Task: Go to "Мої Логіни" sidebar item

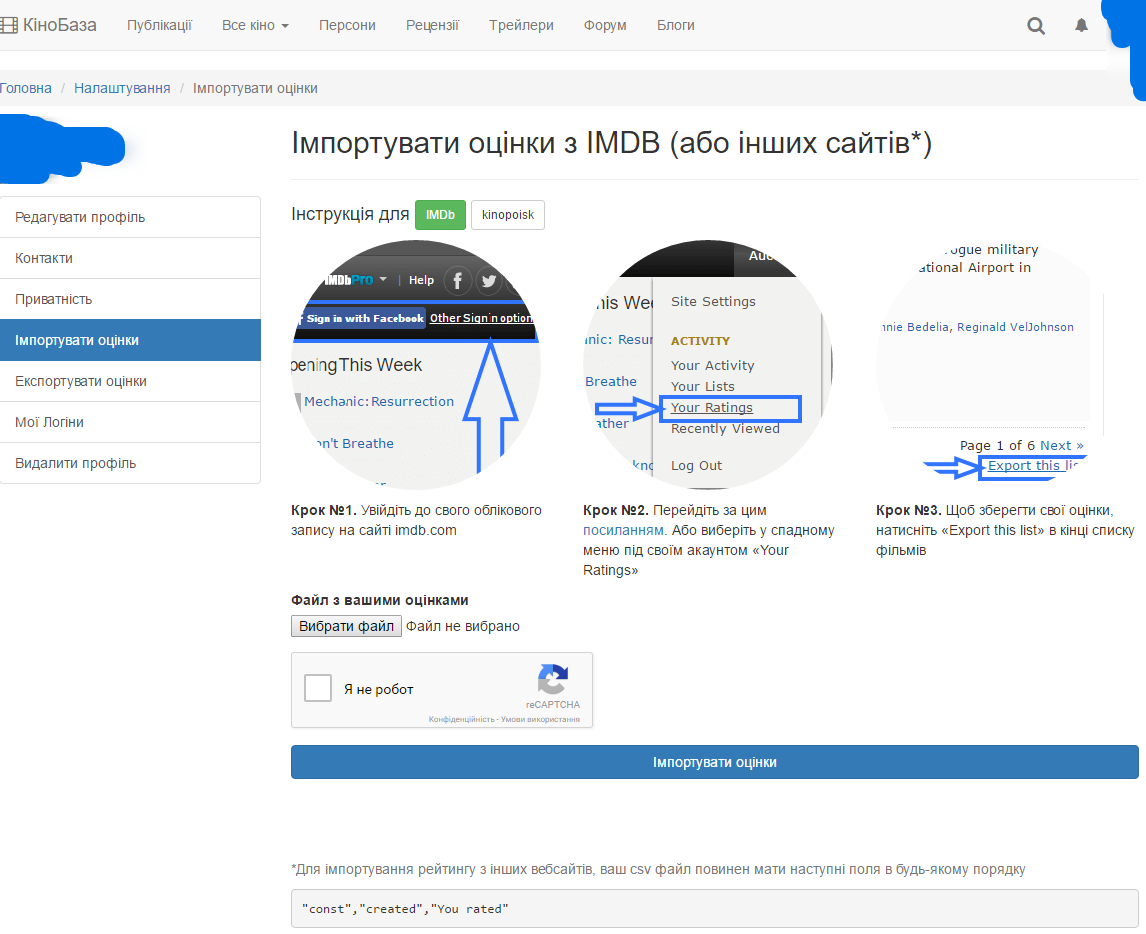Action: coord(130,422)
